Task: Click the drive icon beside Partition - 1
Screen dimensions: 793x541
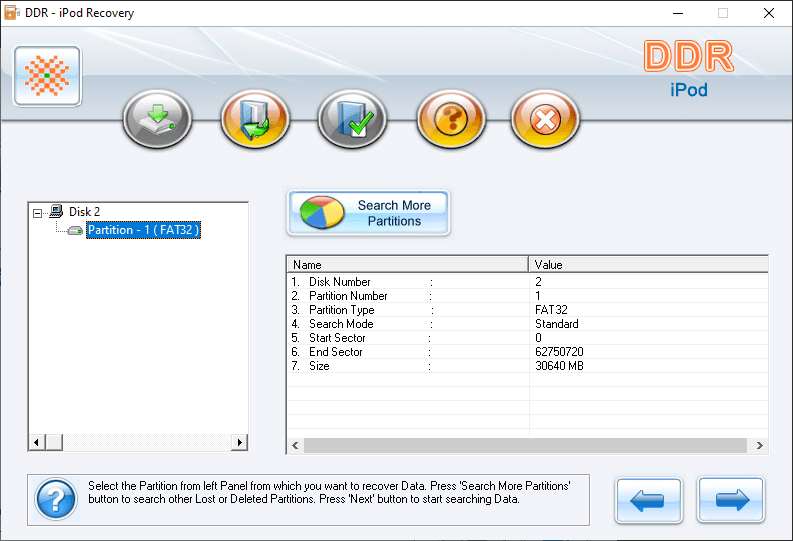Action: pyautogui.click(x=75, y=231)
